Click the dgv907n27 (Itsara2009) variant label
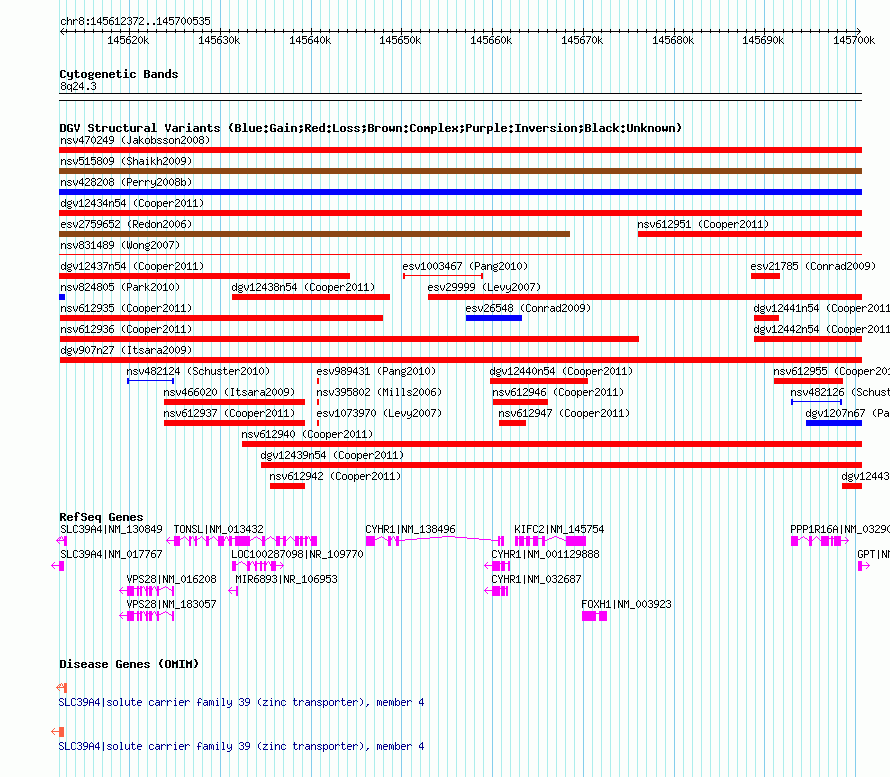The width and height of the screenshot is (890, 777). pos(126,350)
